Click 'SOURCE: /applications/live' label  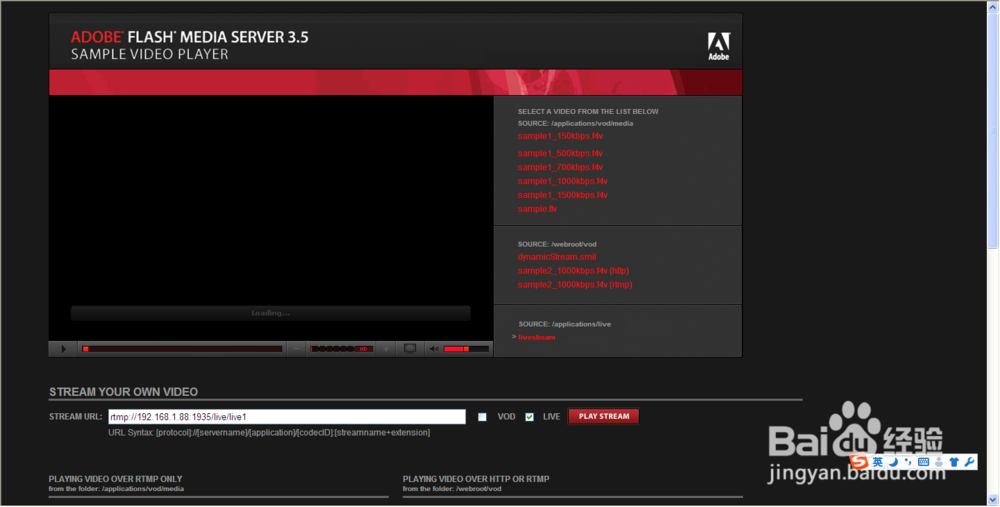[564, 324]
